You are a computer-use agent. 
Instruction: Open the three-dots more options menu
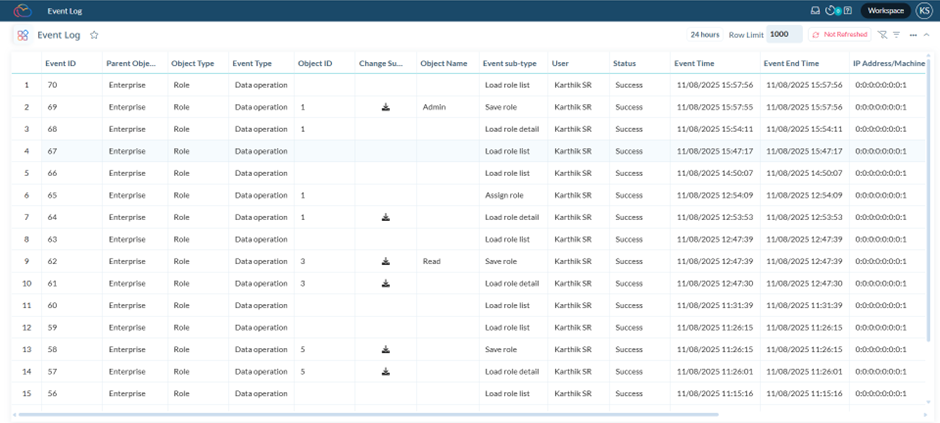pos(913,35)
